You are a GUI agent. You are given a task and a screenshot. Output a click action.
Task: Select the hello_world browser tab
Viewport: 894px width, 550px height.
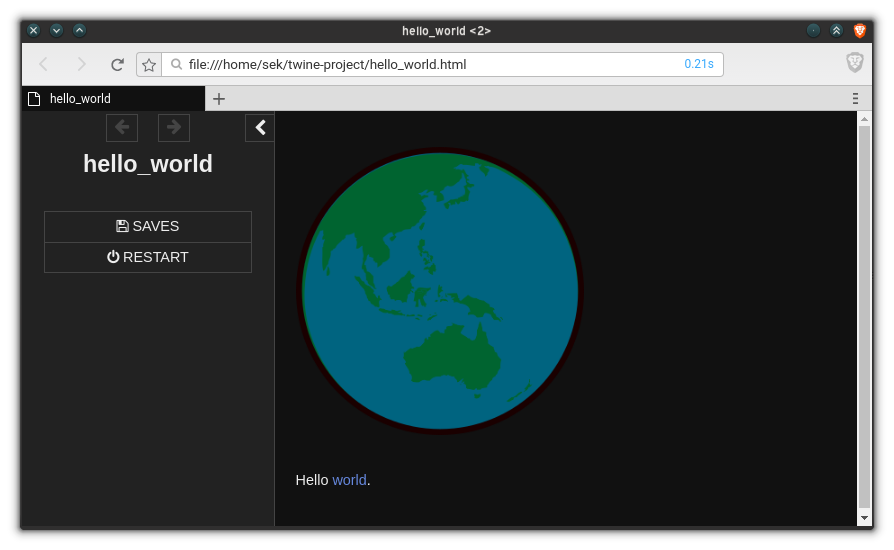[x=112, y=98]
